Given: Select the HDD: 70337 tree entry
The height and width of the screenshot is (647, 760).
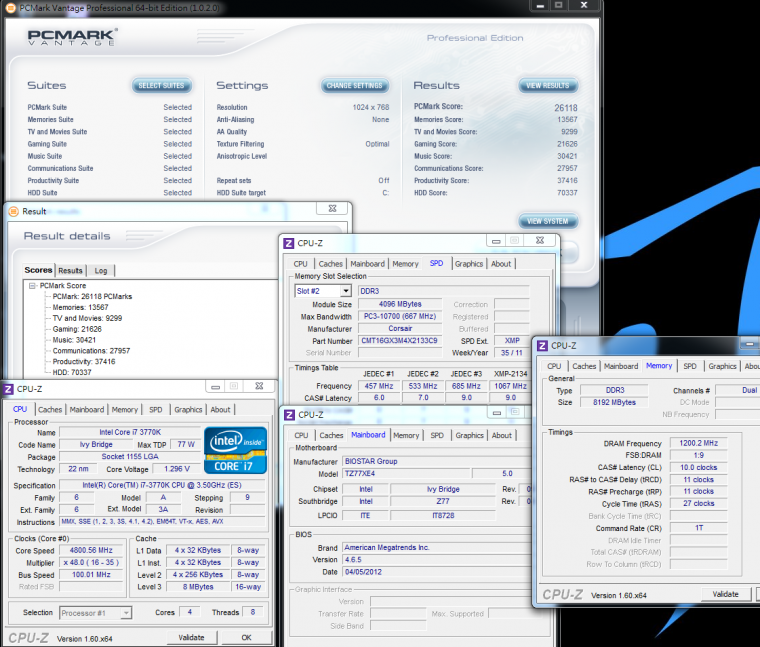Looking at the screenshot, I should [x=70, y=372].
